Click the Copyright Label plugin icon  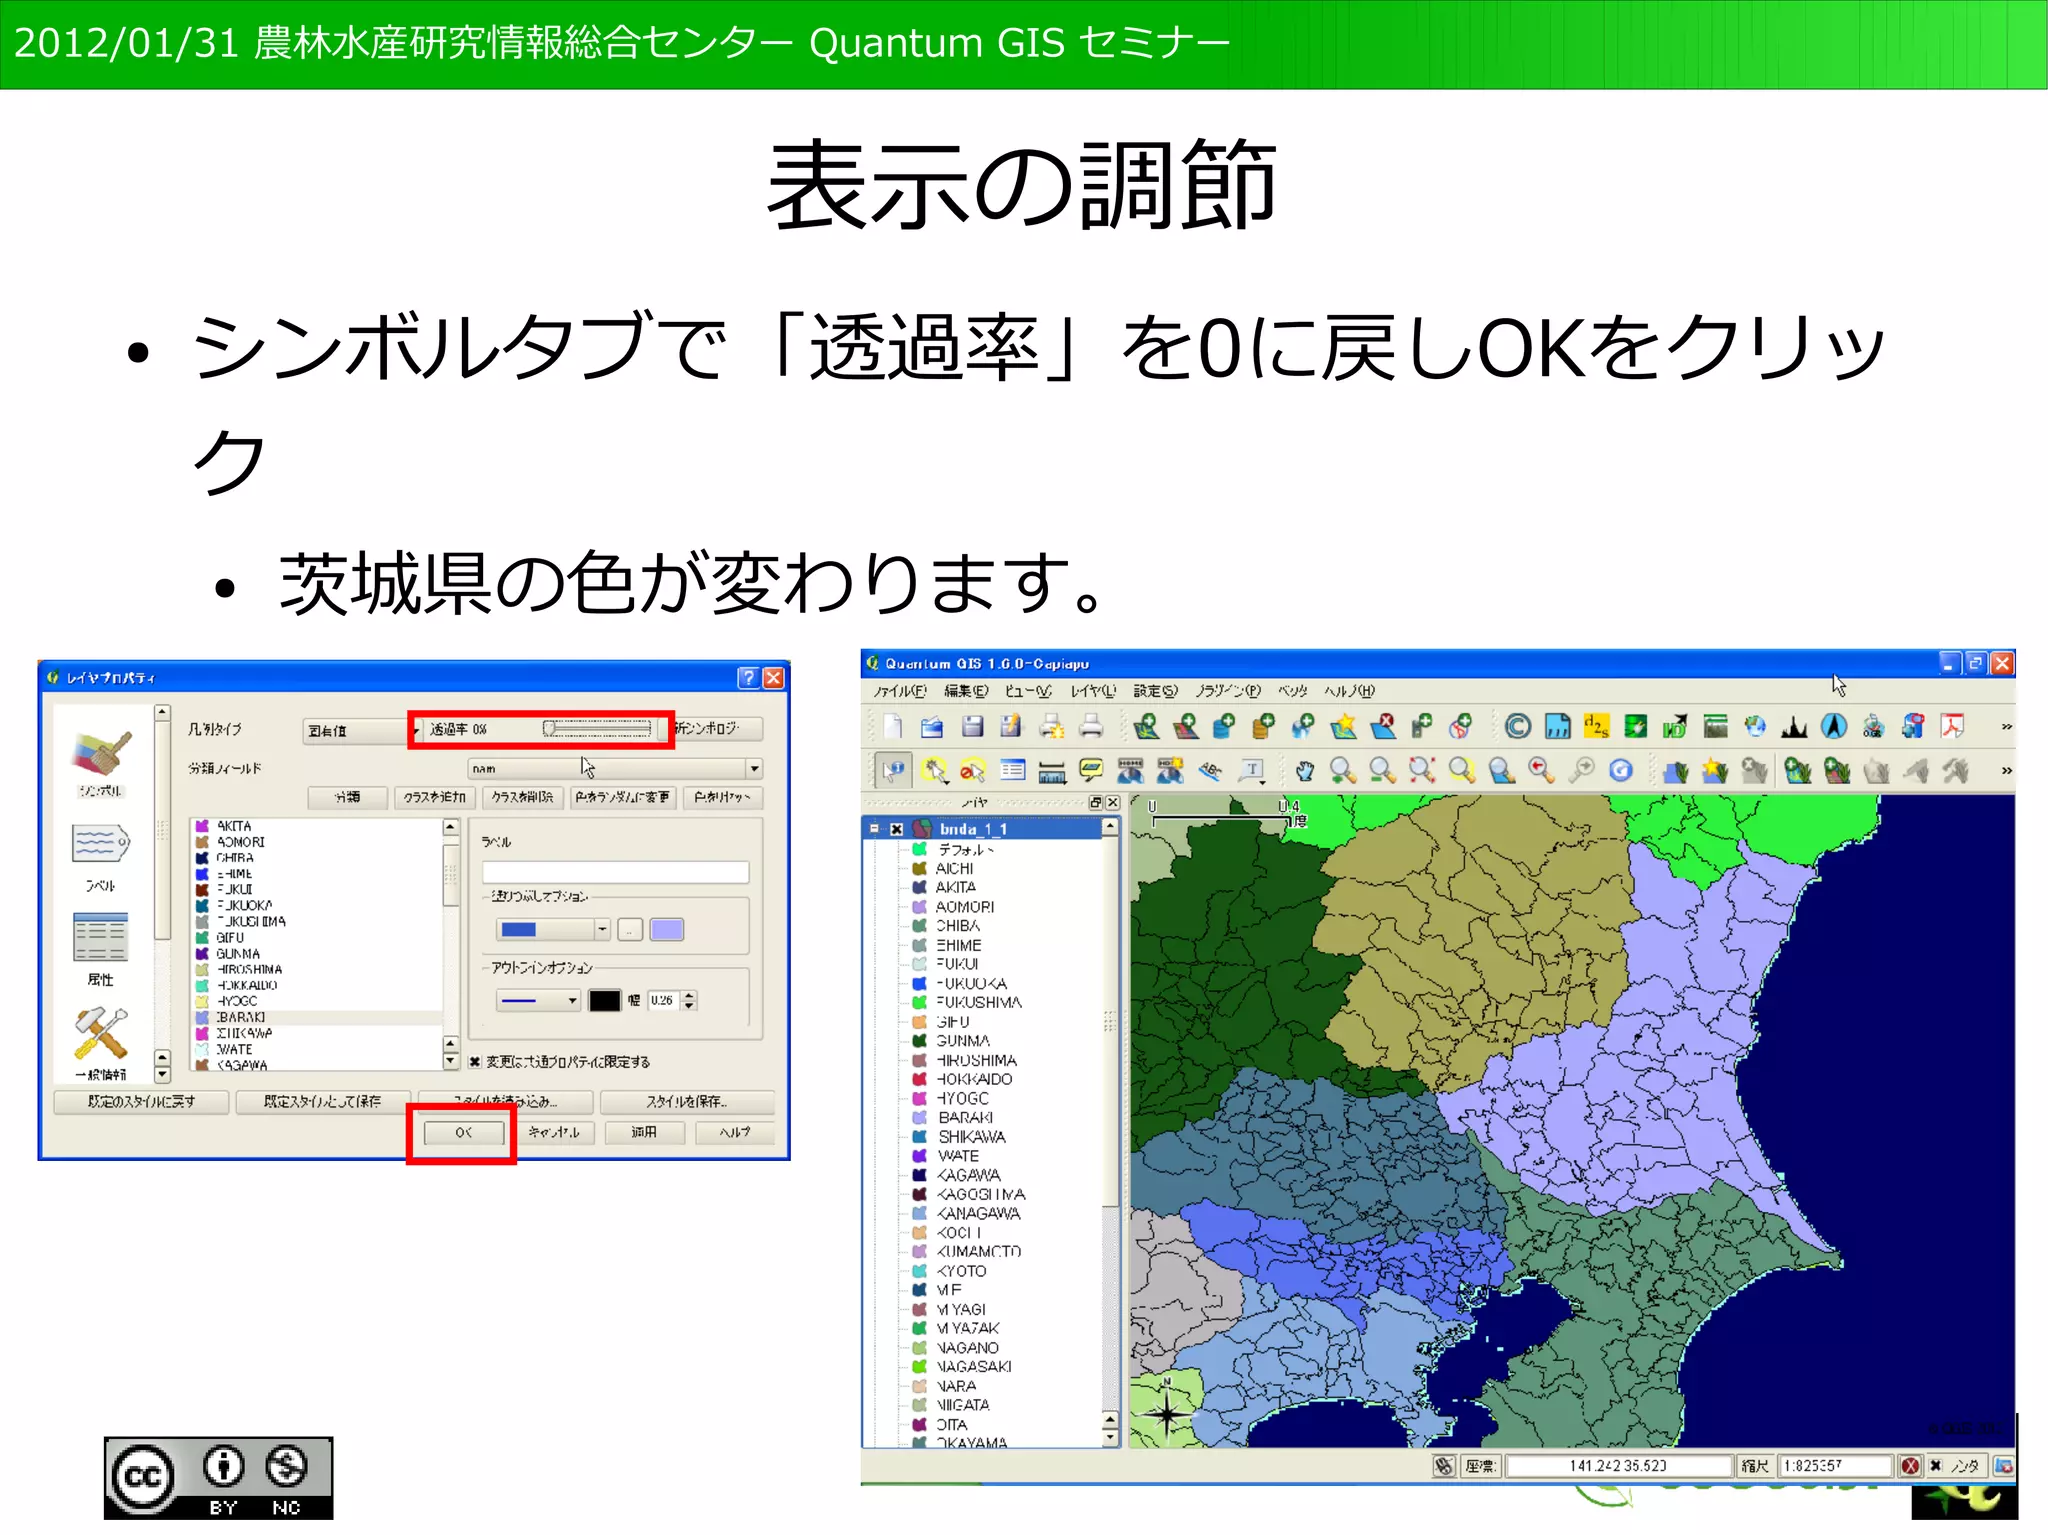coord(1517,727)
